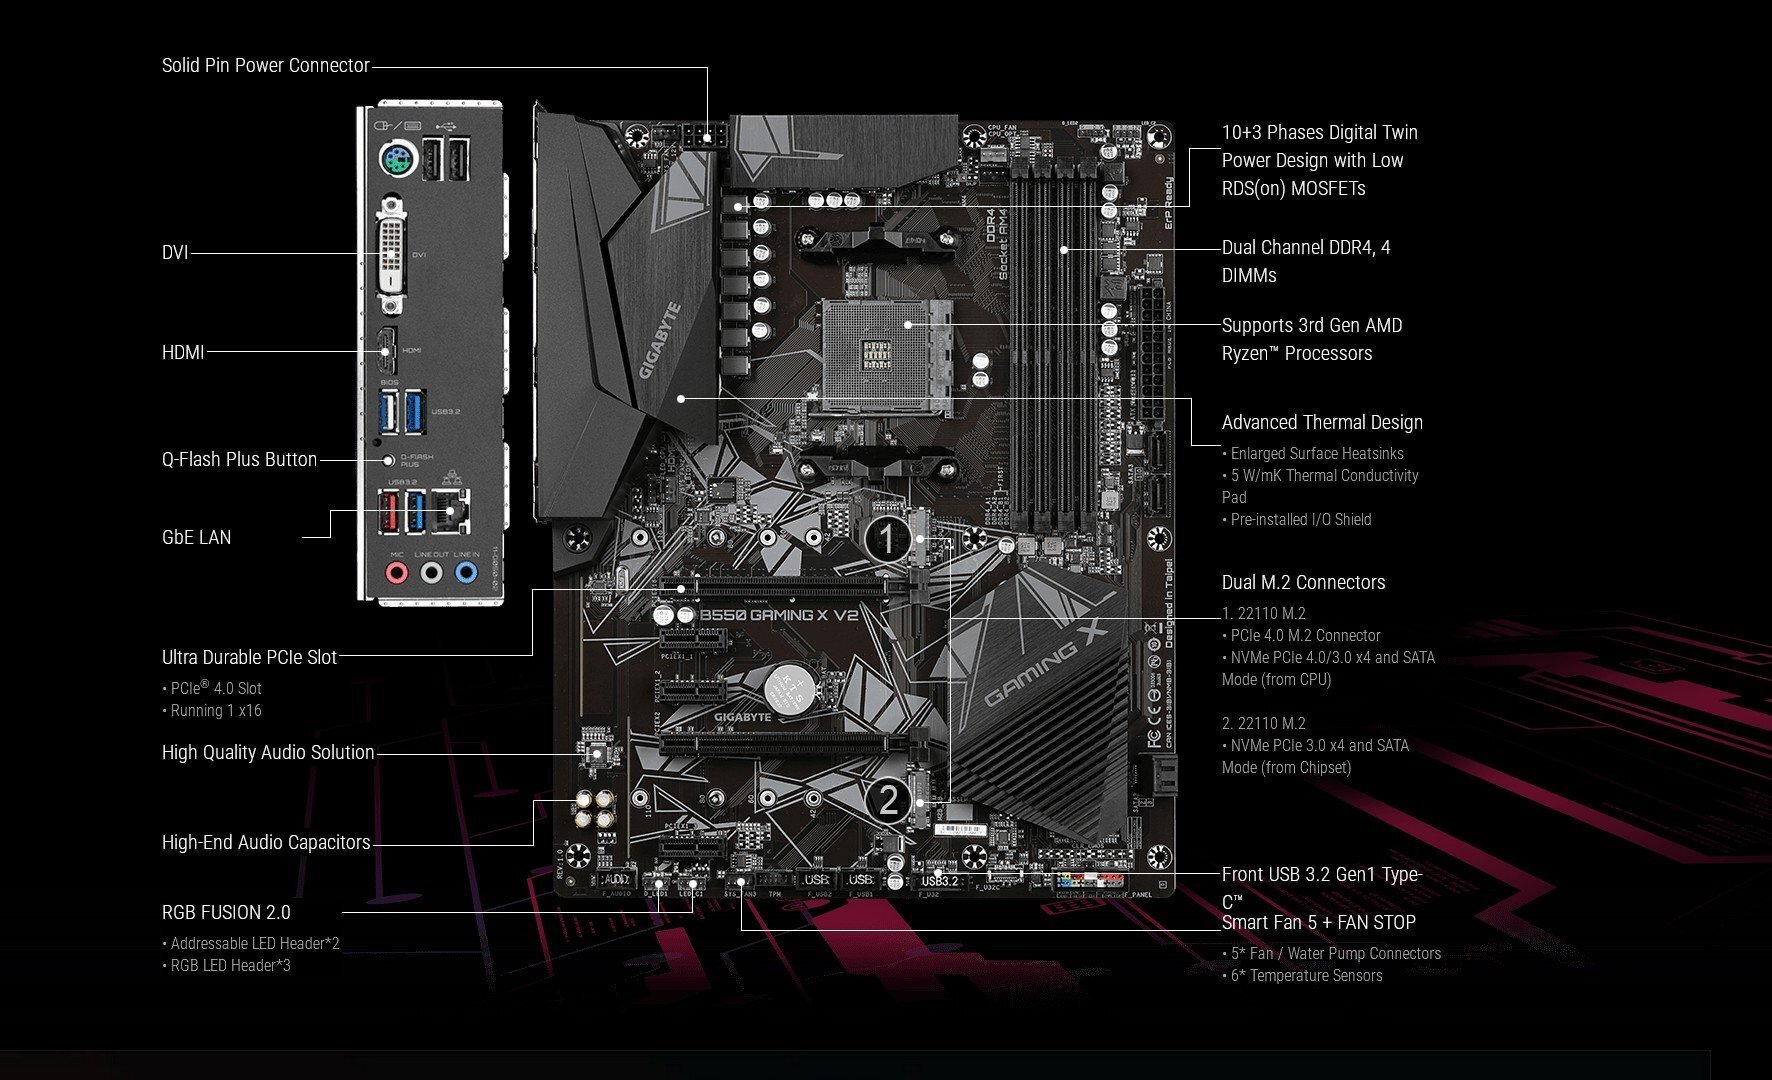
Task: Click the red USB 3.2 port
Action: pos(389,510)
